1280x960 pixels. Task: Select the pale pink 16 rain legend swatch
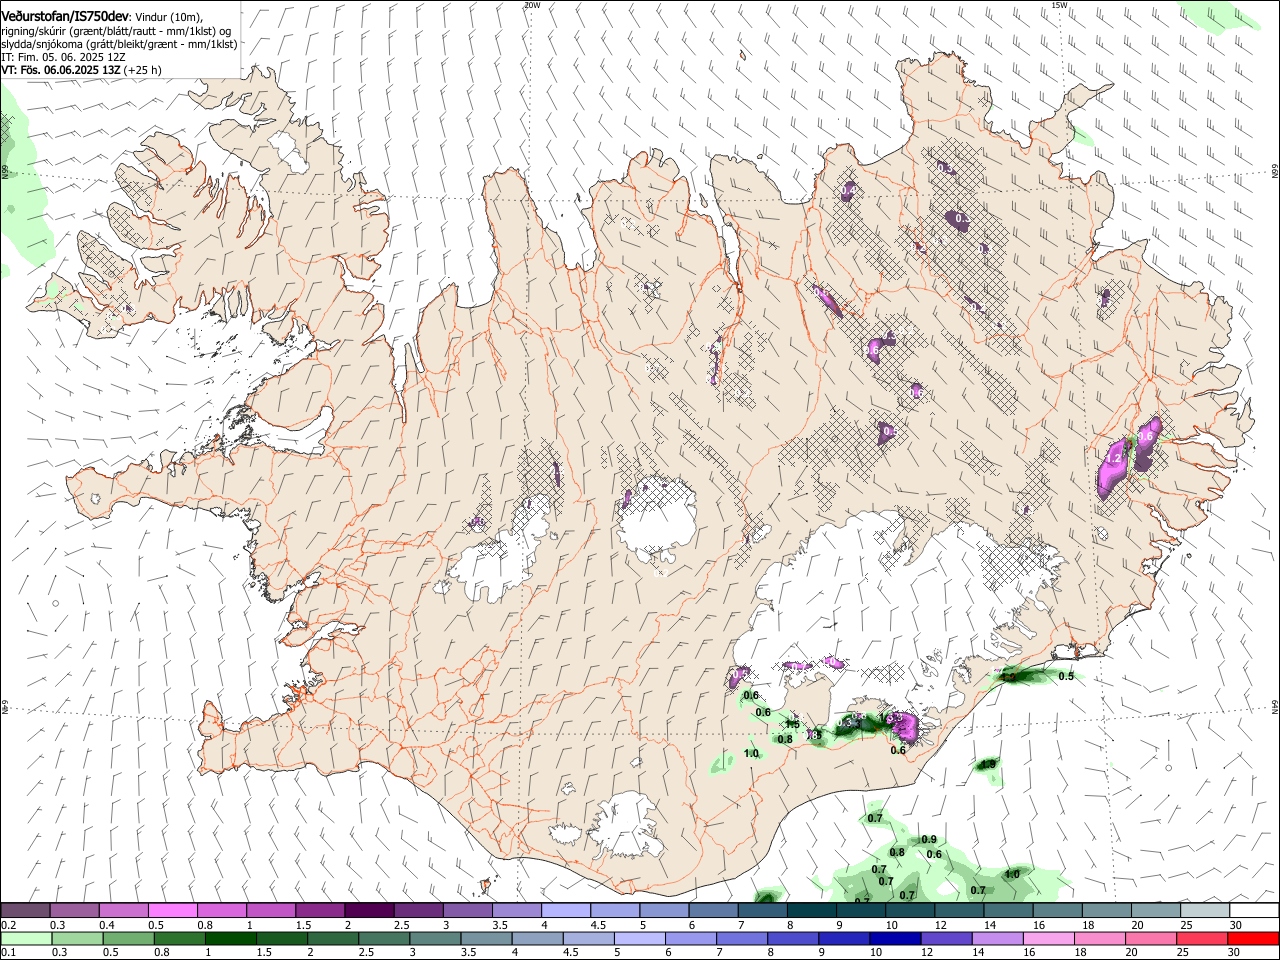point(1047,938)
